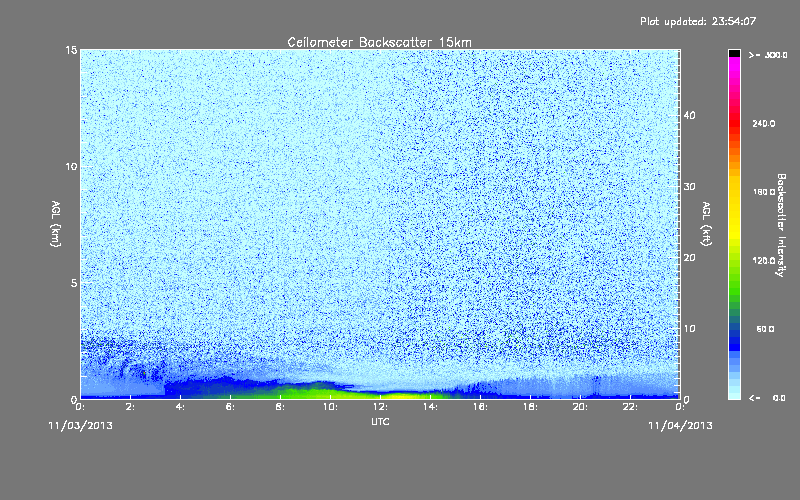This screenshot has height=500, width=800.
Task: Click the black top swatch of the colorbar
Action: 734,53
